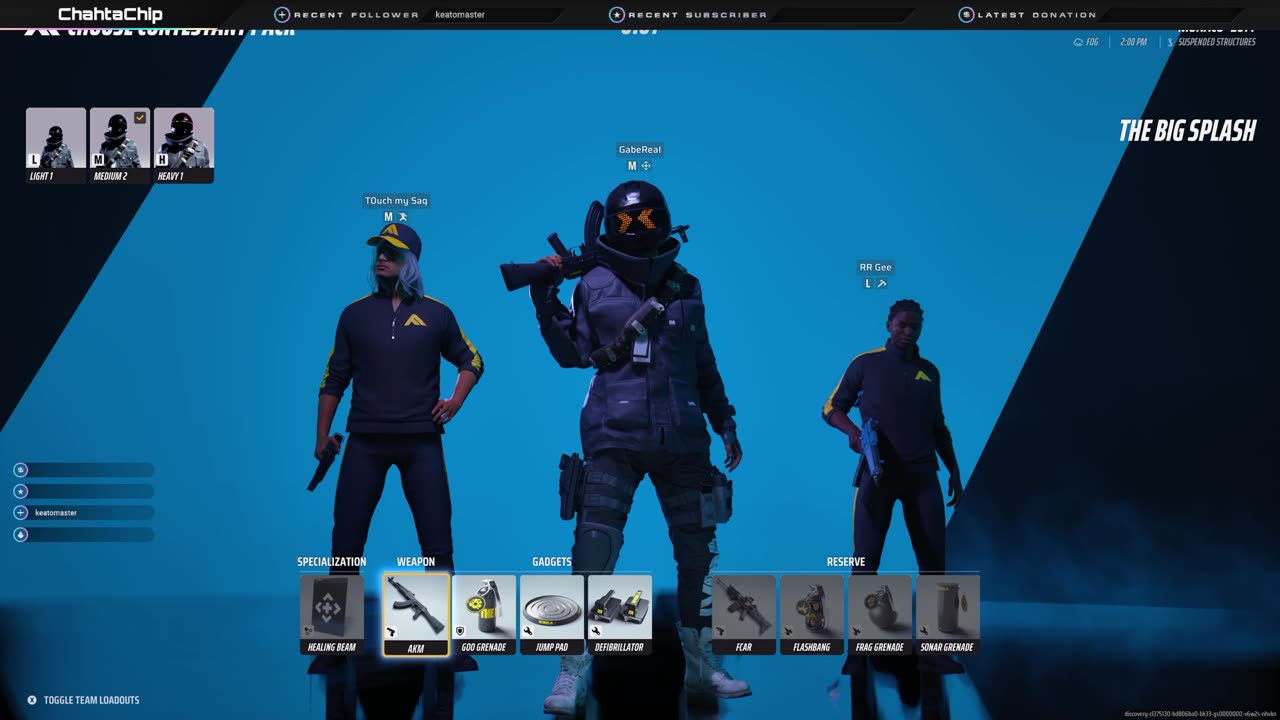The width and height of the screenshot is (1280, 720).
Task: Click the coin icon in the left overlay list
Action: click(21, 470)
